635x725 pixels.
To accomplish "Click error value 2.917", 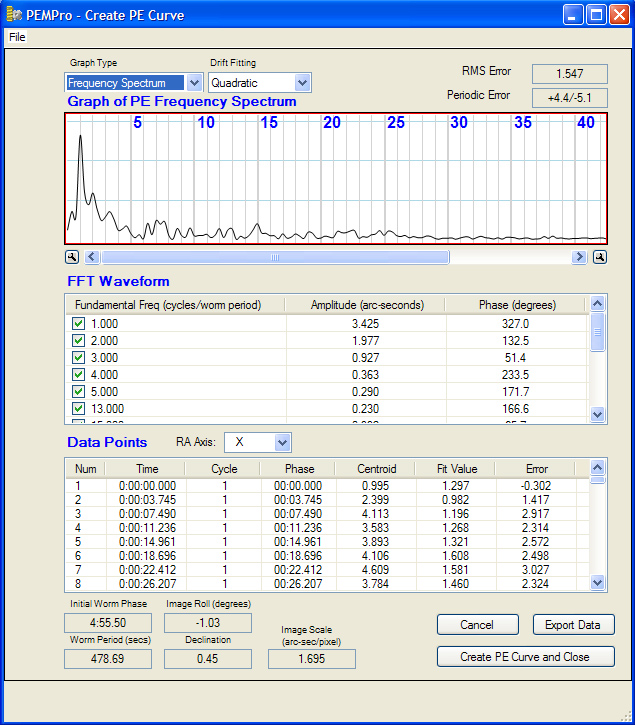I will 536,514.
